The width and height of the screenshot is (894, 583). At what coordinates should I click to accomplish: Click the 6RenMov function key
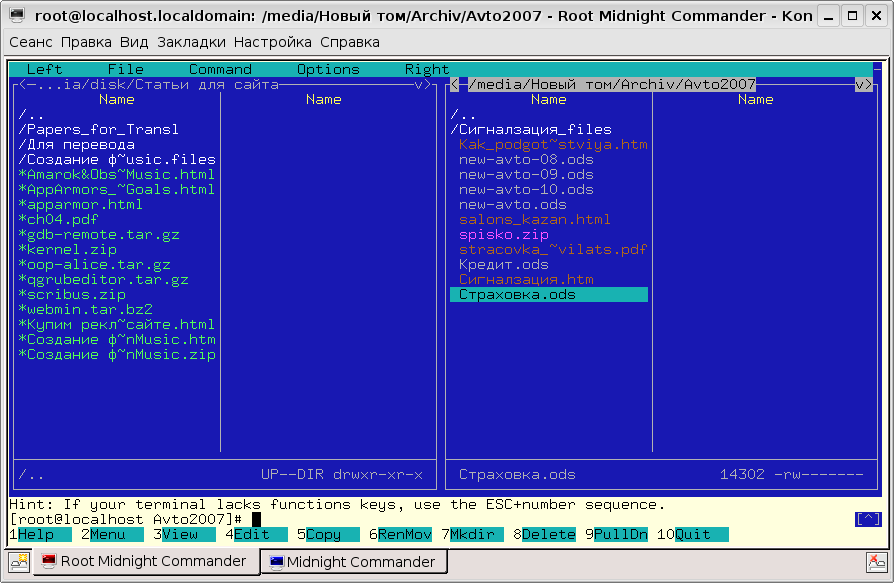pos(400,535)
